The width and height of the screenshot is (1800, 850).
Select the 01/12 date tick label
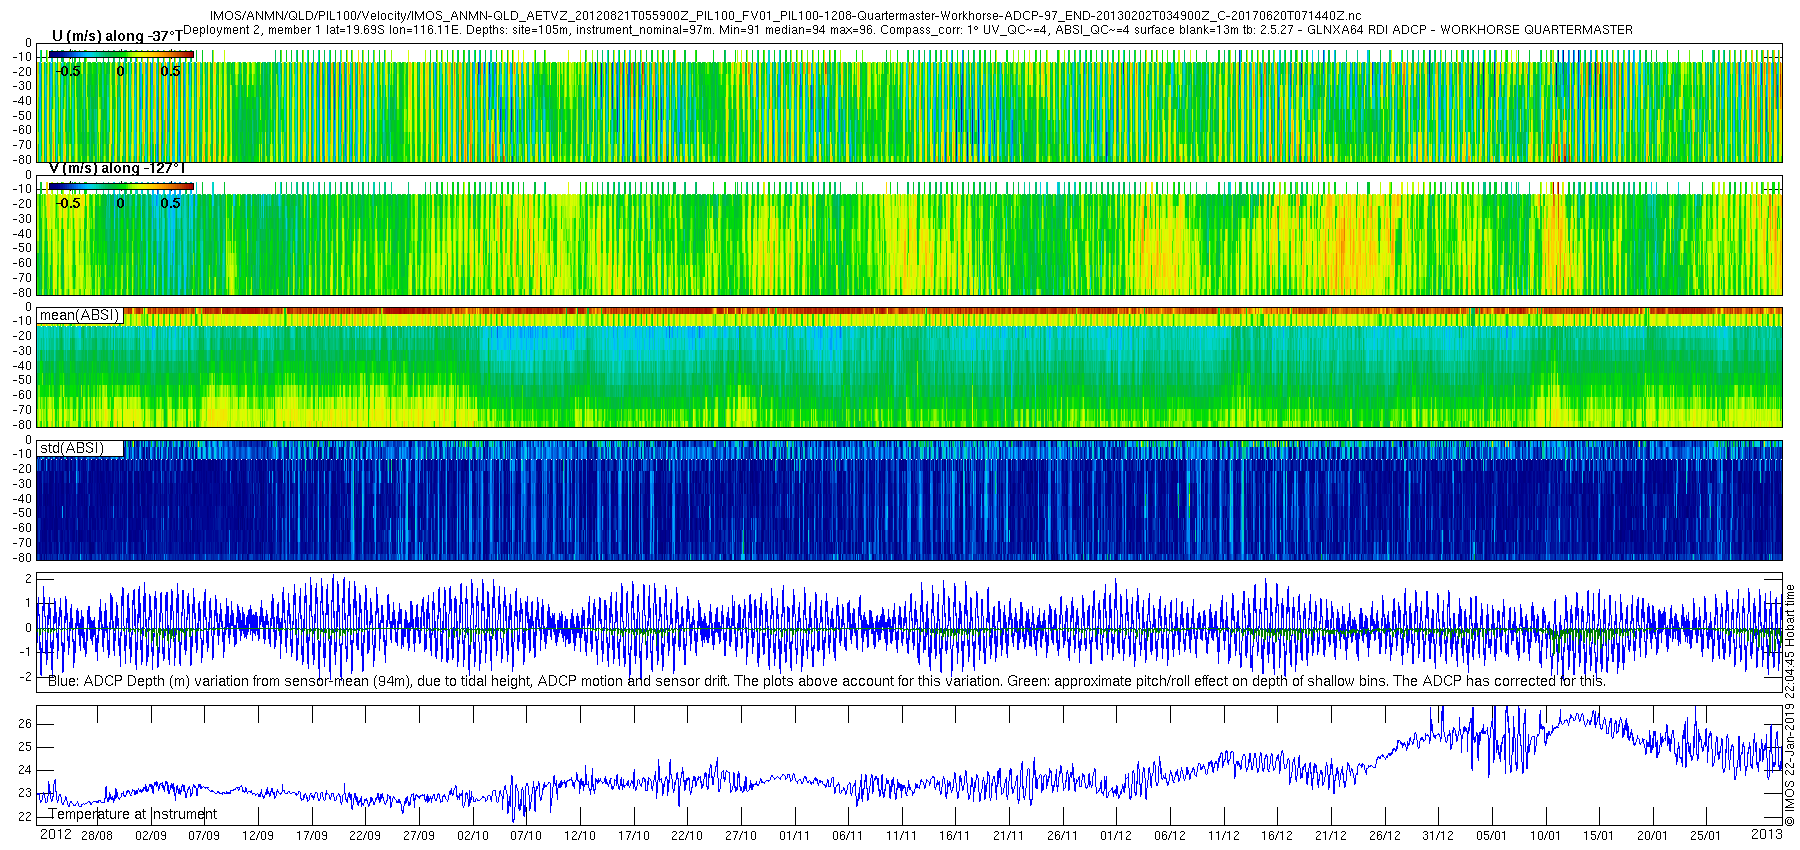point(1116,836)
